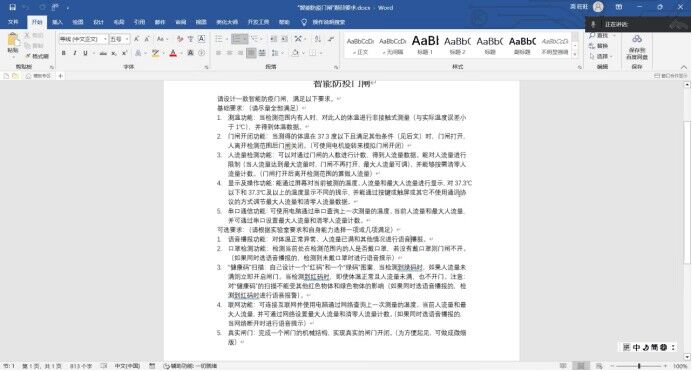The height and width of the screenshot is (371, 692).
Task: Expand the styles gallery more arrow
Action: pyautogui.click(x=575, y=54)
